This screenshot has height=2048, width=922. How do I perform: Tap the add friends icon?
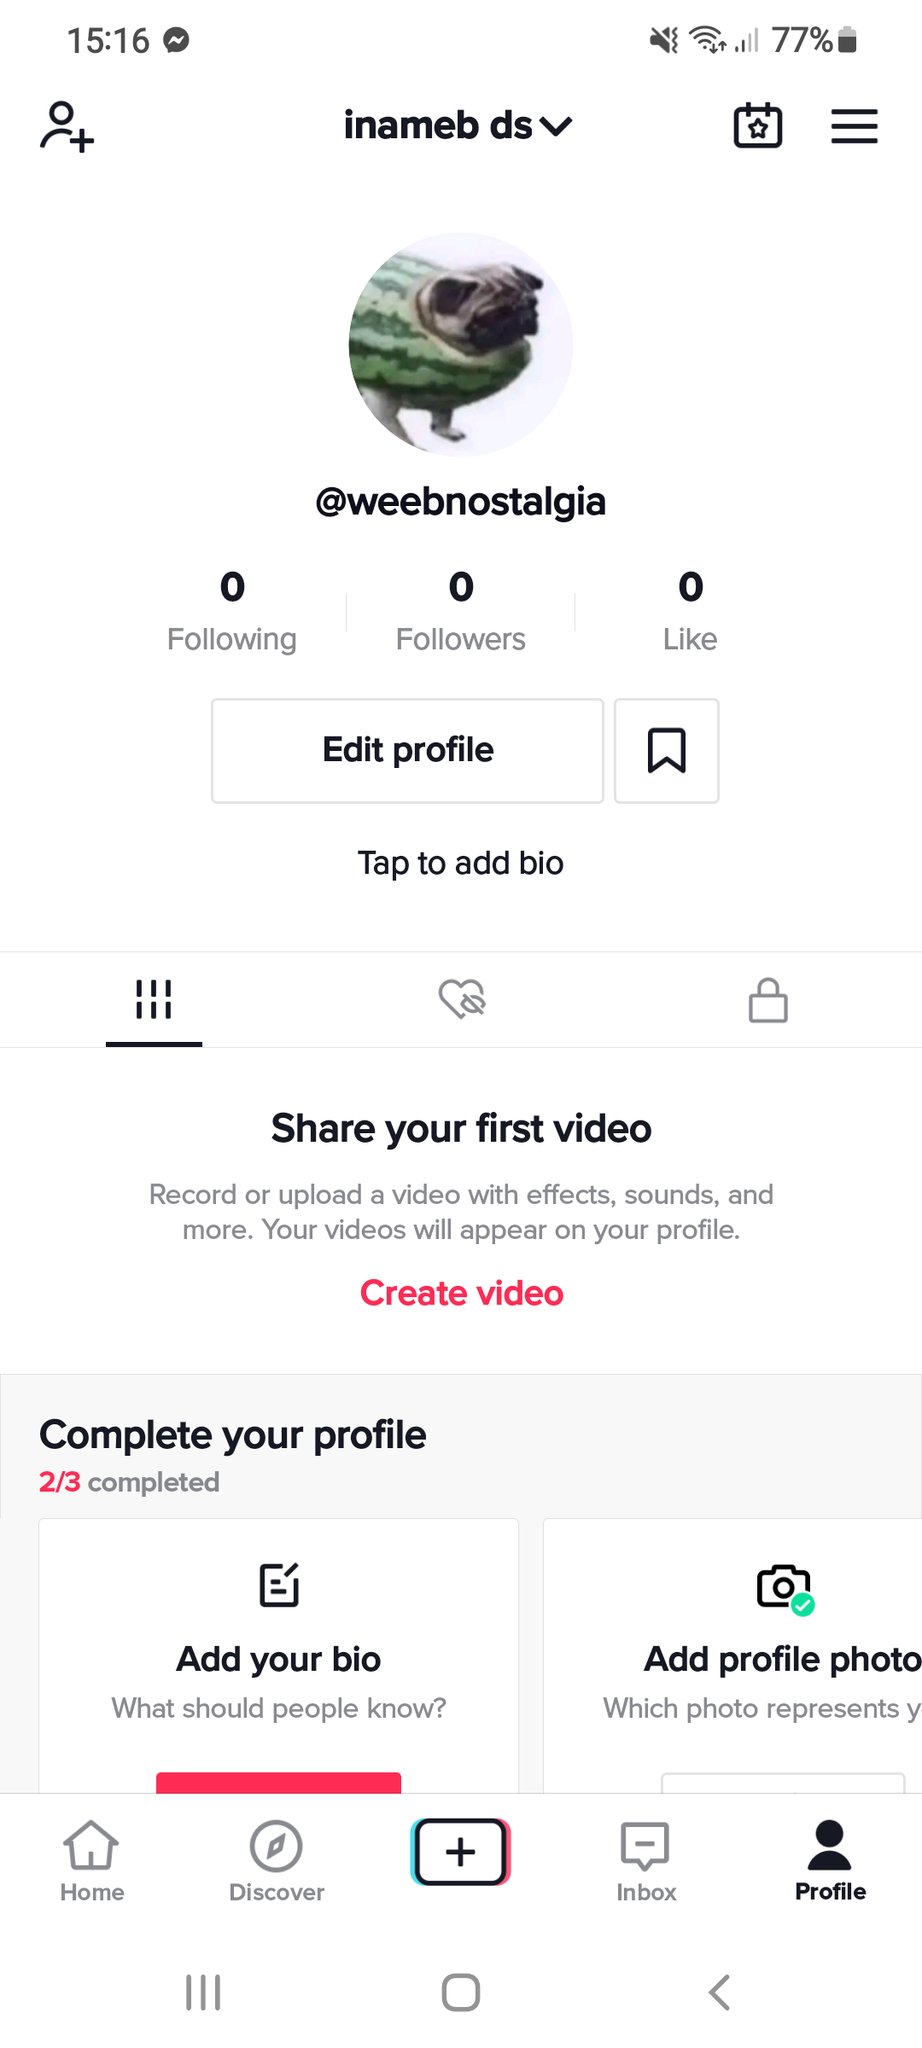coord(67,126)
